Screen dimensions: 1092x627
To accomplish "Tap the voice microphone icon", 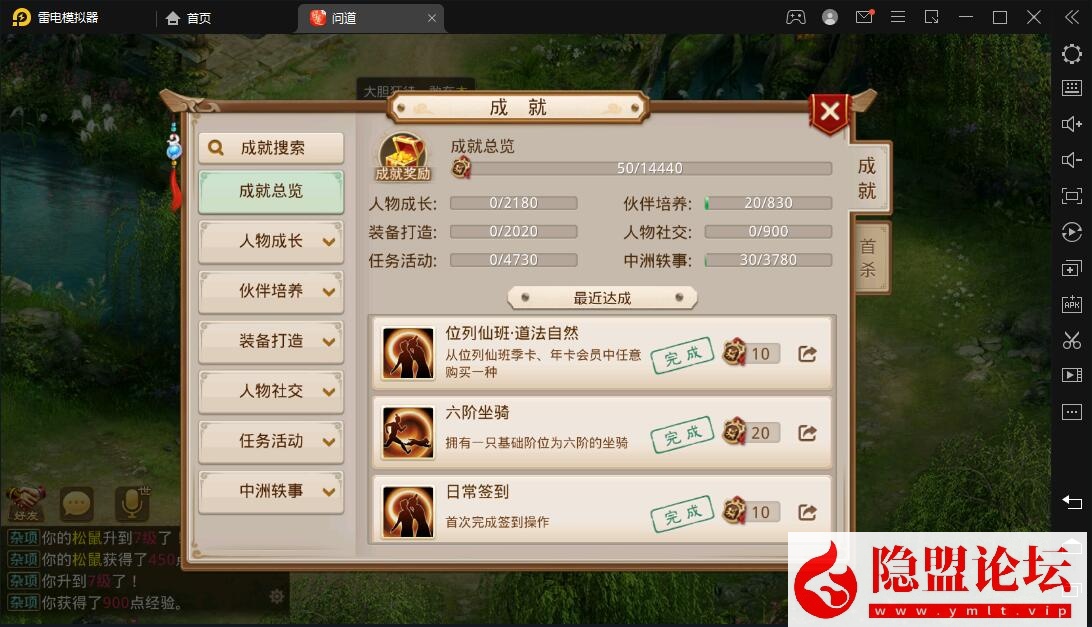I will coord(131,503).
